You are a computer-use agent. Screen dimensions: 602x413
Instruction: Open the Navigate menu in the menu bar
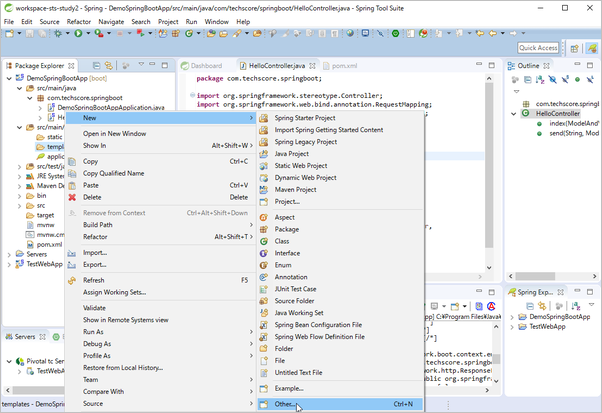pyautogui.click(x=111, y=20)
